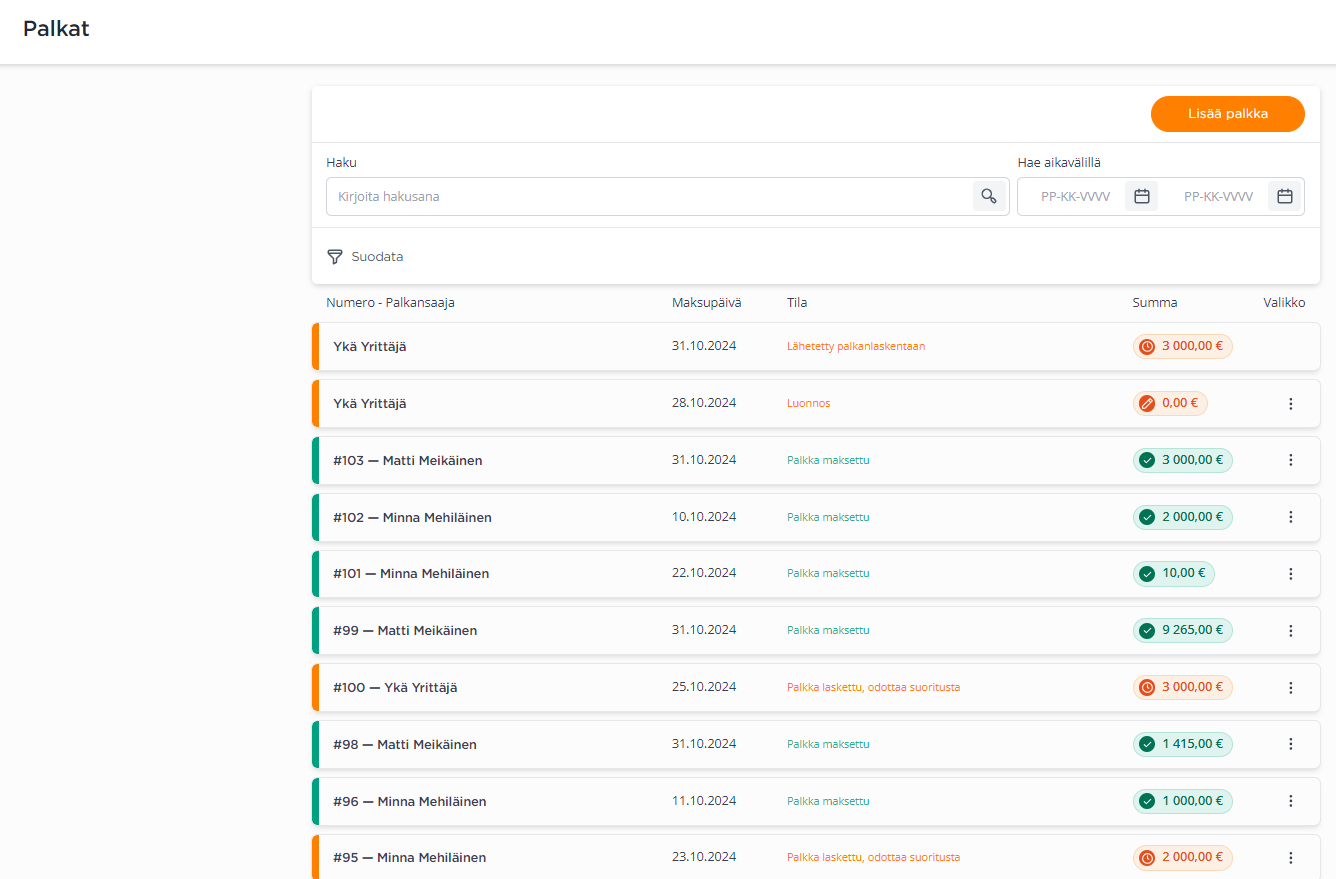Open the three-dot menu for #99 Matti Meikäinen
This screenshot has width=1336, height=879.
click(x=1290, y=631)
